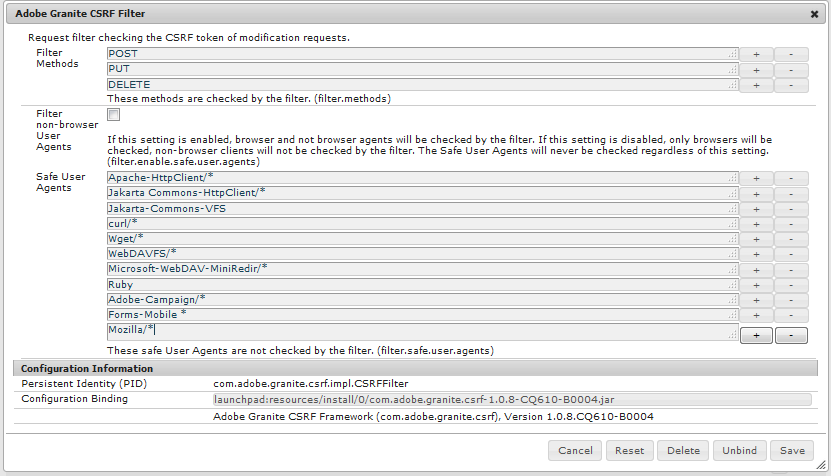
Task: Remove the WebDAVFS/* safe agent
Action: tap(791, 254)
